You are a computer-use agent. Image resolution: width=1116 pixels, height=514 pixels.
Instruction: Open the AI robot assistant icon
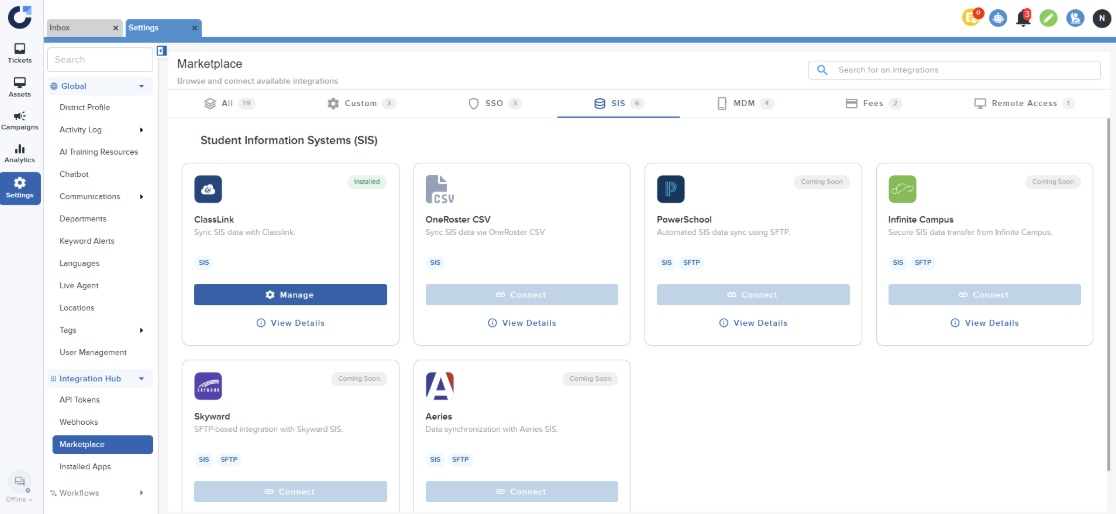point(998,18)
